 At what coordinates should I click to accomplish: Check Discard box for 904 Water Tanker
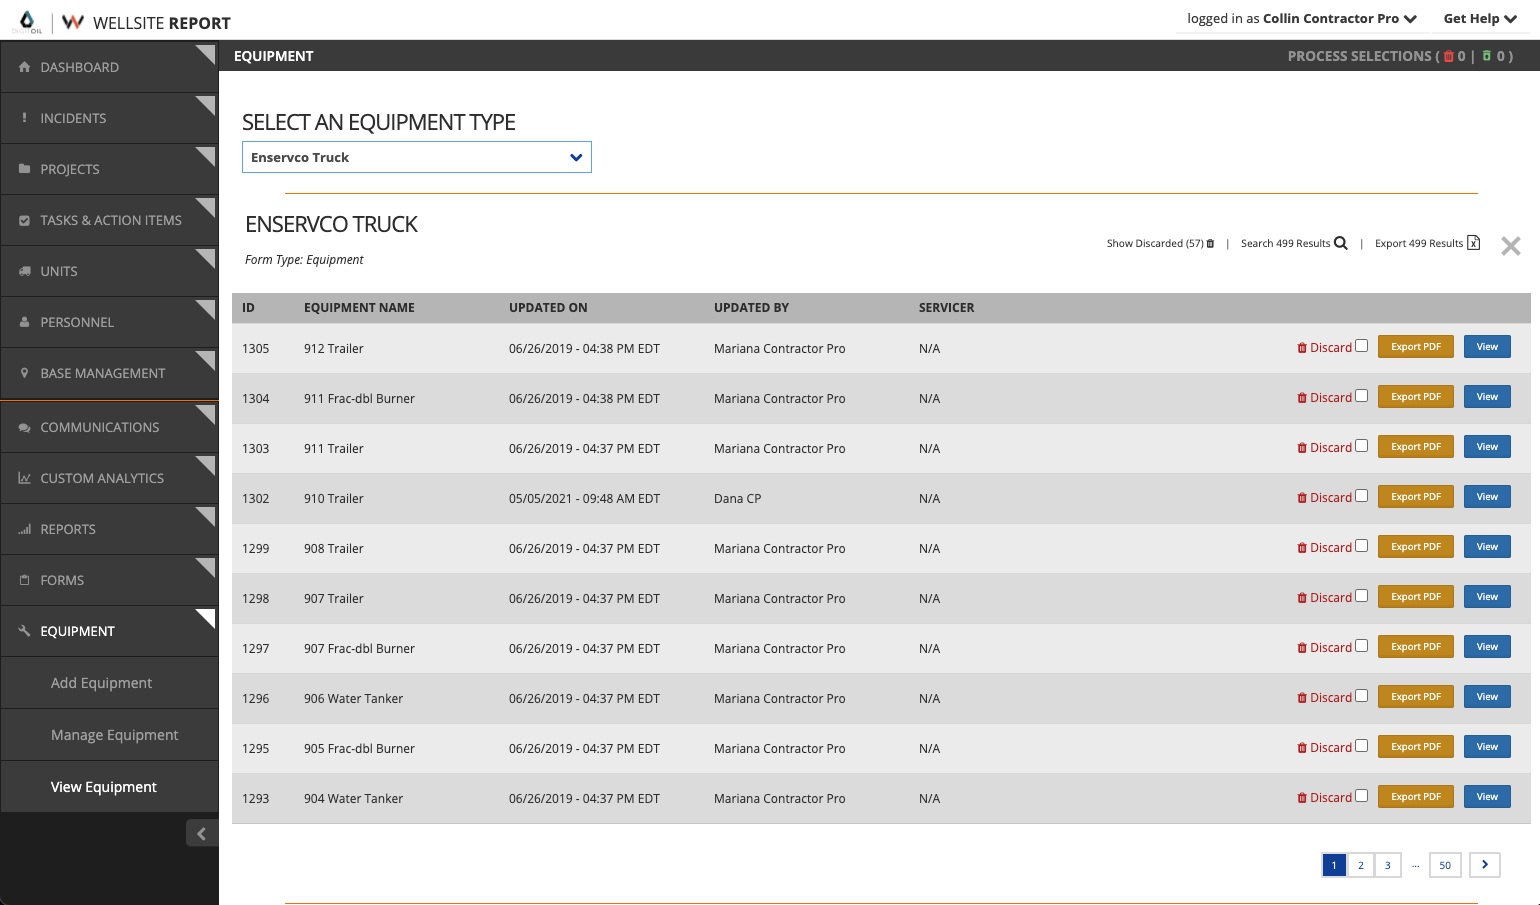click(1361, 796)
